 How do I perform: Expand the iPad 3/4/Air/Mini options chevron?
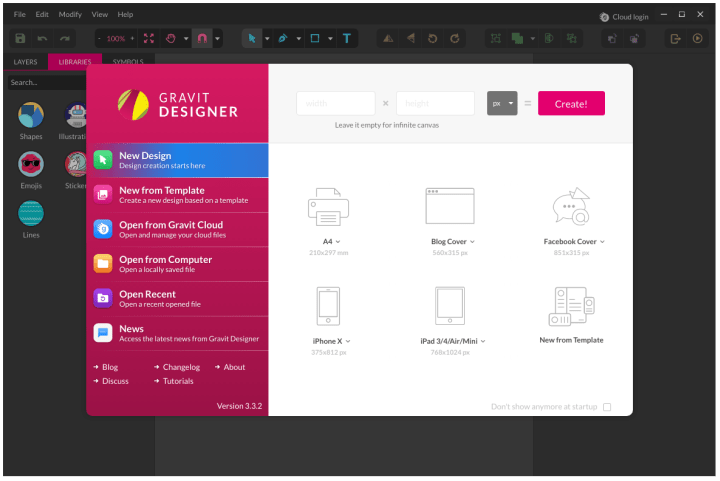point(483,341)
